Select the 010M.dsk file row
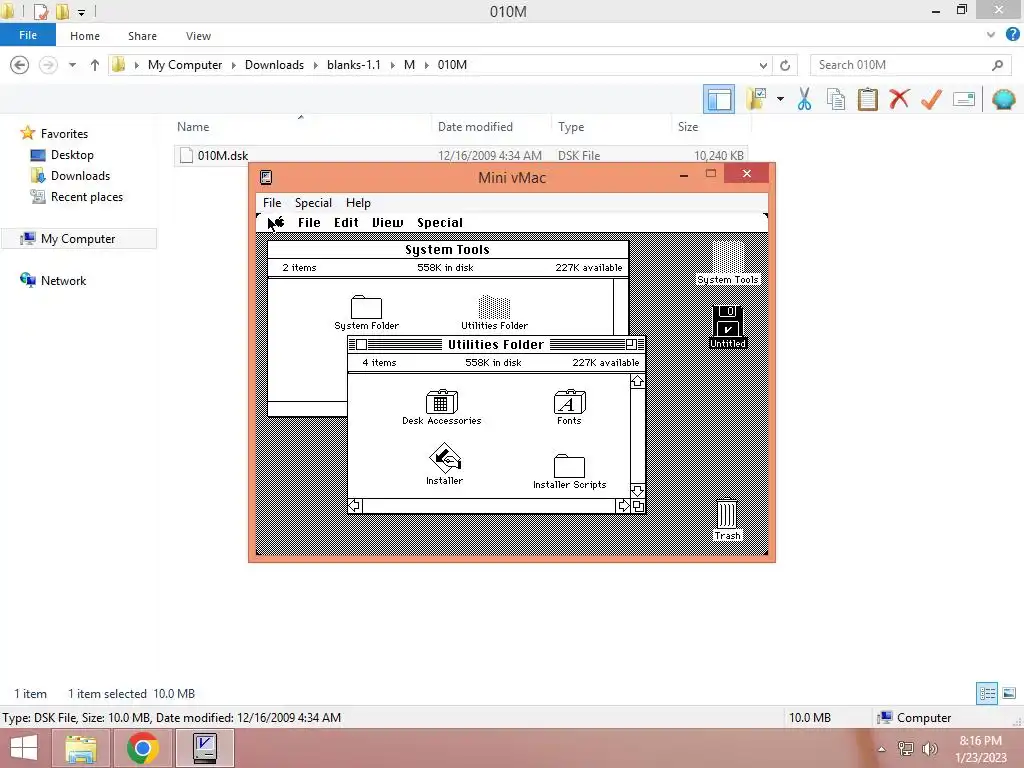This screenshot has height=768, width=1024. pyautogui.click(x=461, y=155)
